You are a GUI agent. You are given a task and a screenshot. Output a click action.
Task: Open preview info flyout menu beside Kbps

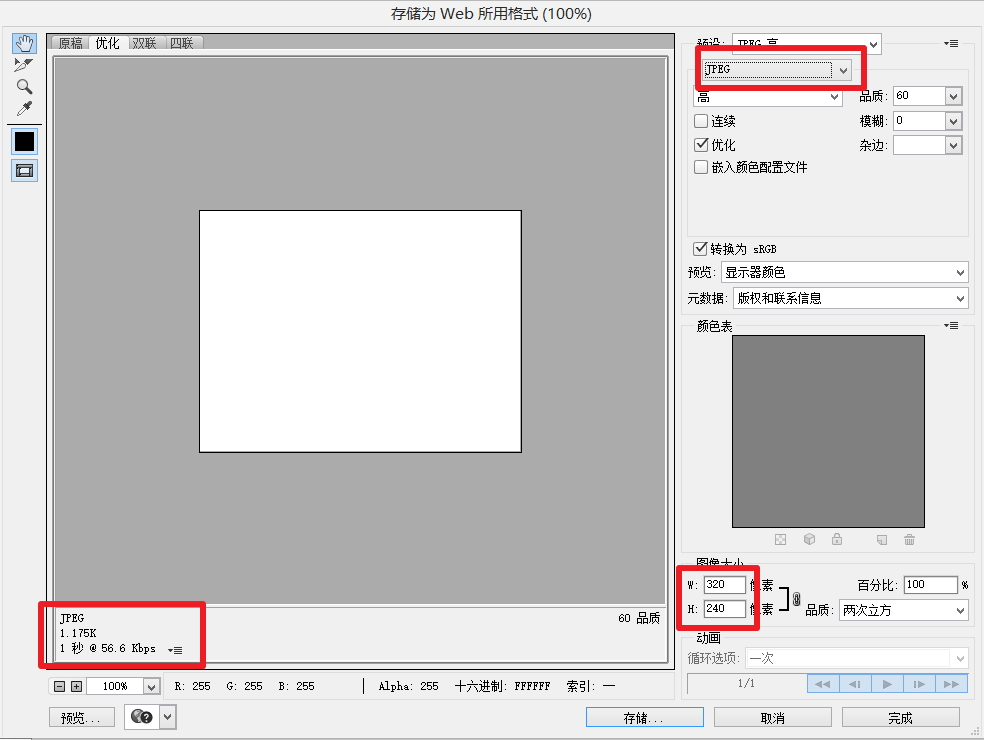(x=175, y=650)
